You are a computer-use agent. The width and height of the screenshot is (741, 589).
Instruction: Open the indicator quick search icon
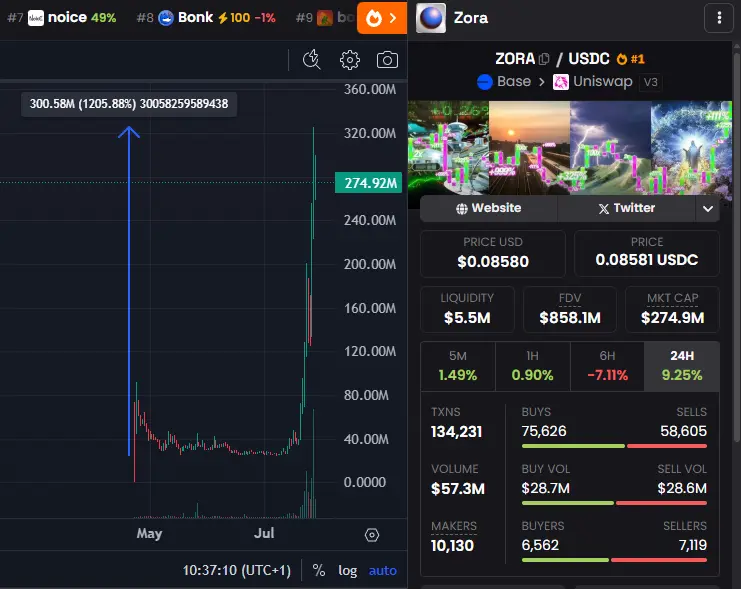point(311,60)
